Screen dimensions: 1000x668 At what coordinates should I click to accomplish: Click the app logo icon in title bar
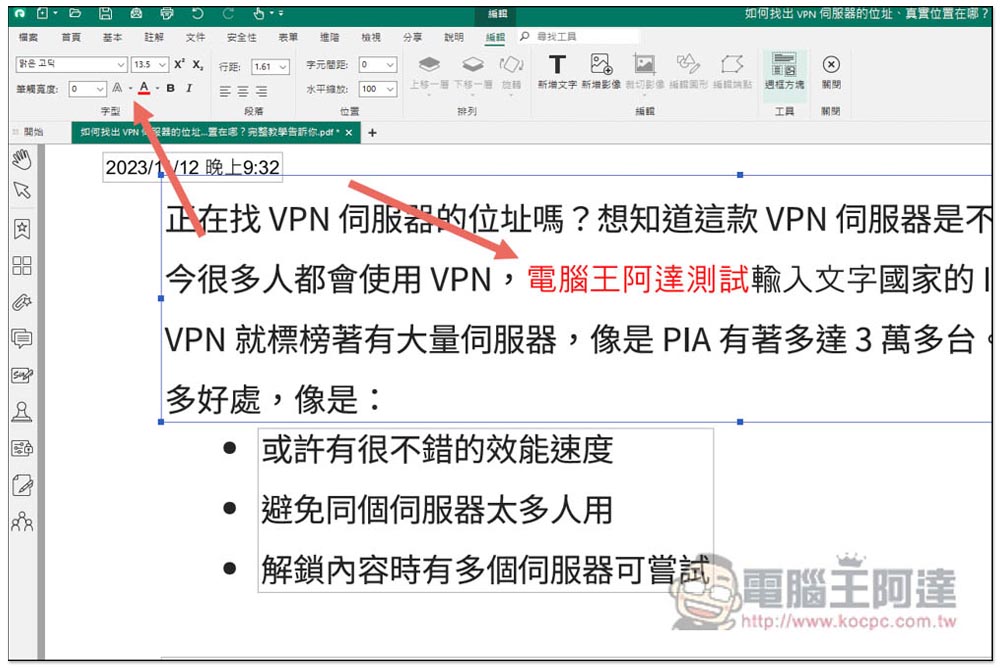point(19,13)
